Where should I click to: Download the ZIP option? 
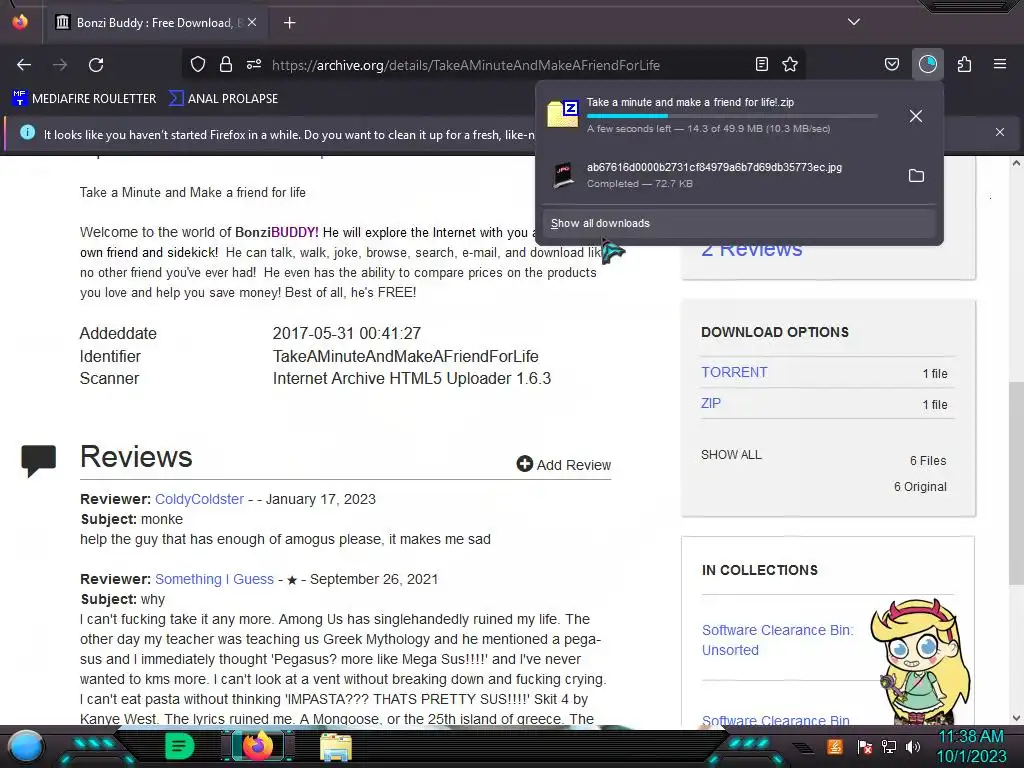tap(711, 403)
